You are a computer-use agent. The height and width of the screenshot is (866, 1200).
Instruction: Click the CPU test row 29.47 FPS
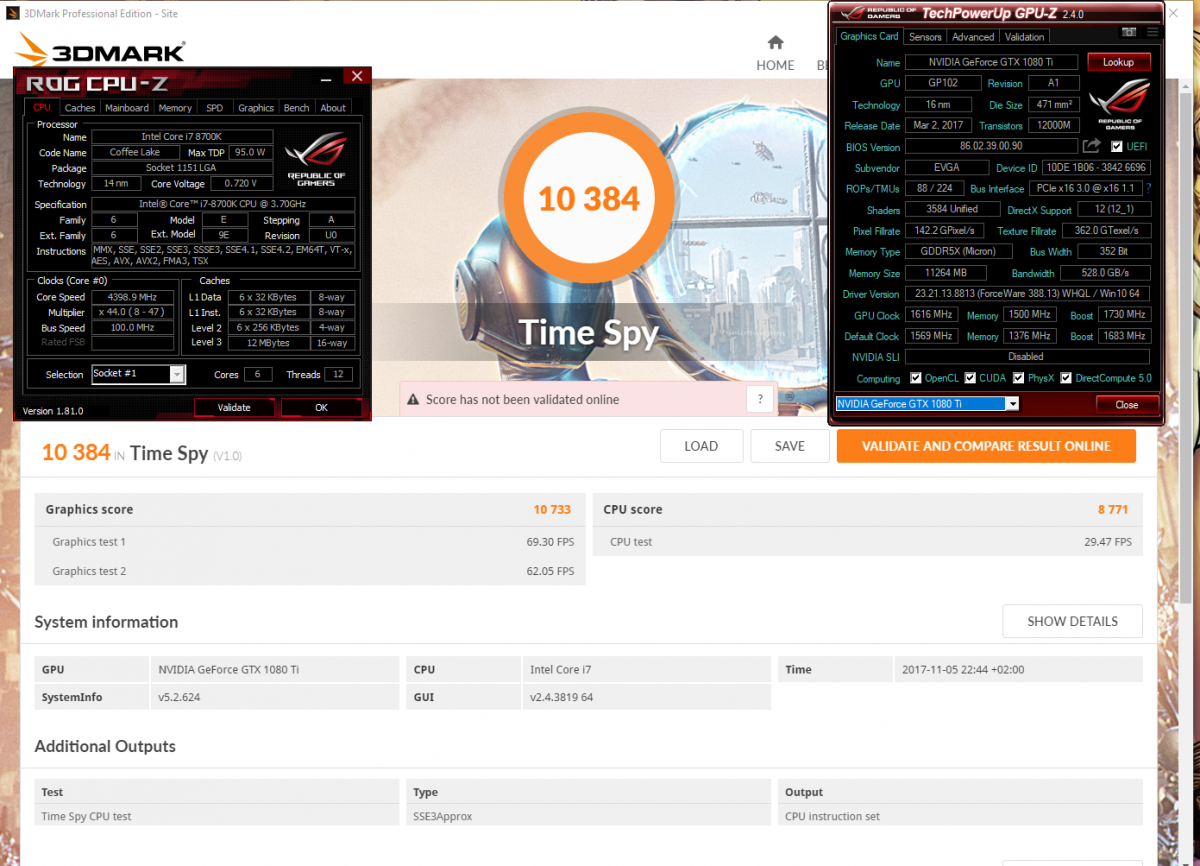pos(867,542)
